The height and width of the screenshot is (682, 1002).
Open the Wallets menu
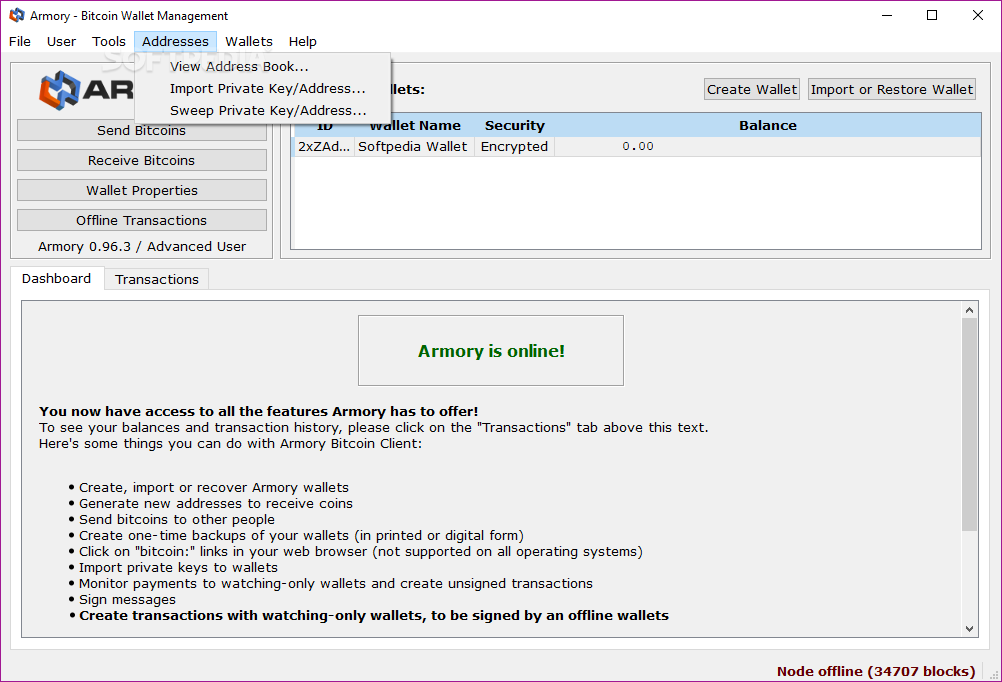pos(249,42)
